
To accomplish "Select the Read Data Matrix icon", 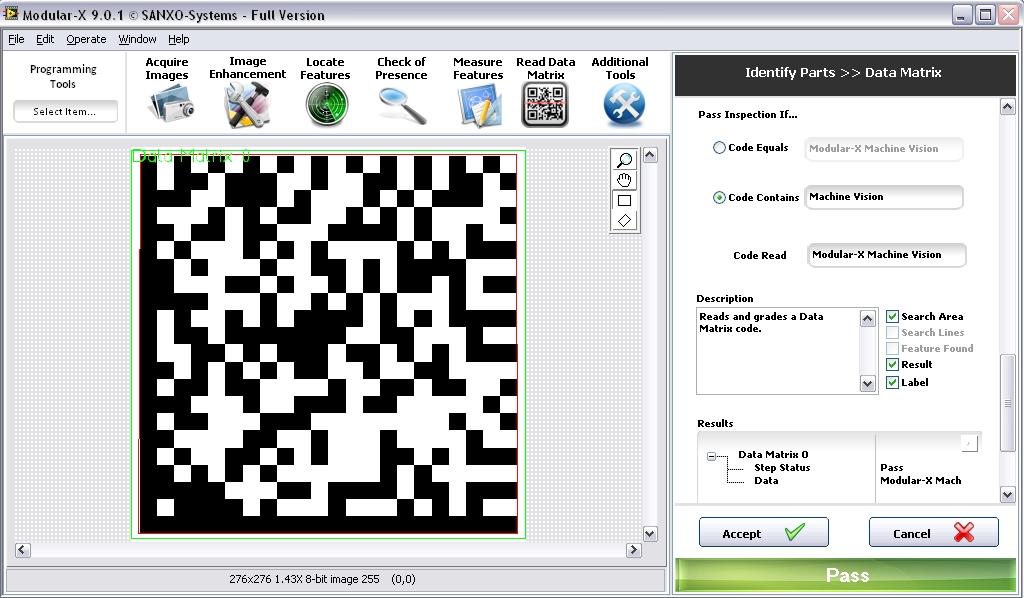I will click(545, 104).
